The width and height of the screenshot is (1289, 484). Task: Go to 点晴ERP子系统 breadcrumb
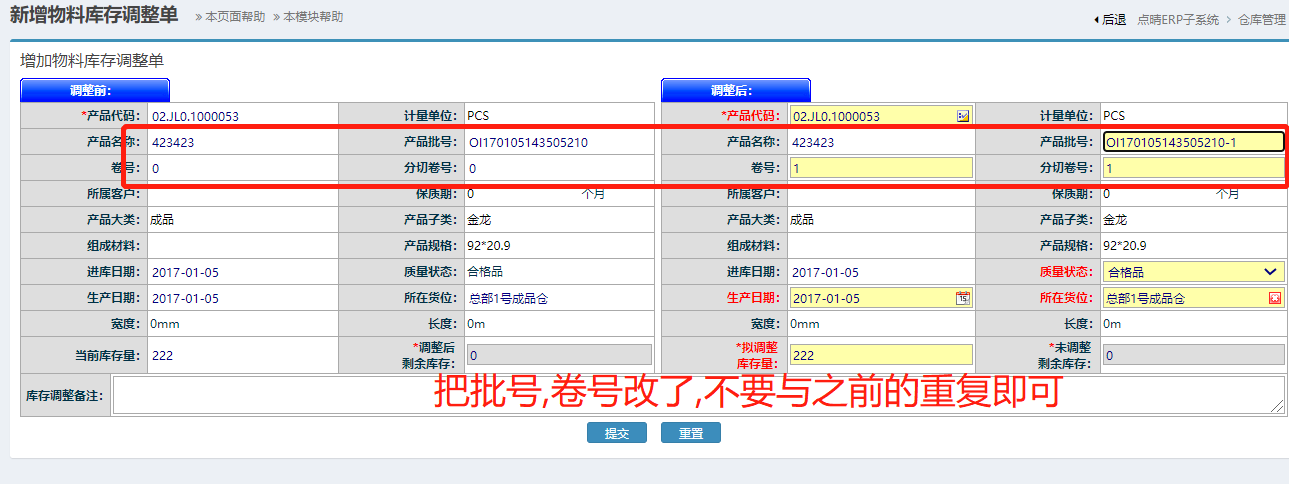[1177, 19]
